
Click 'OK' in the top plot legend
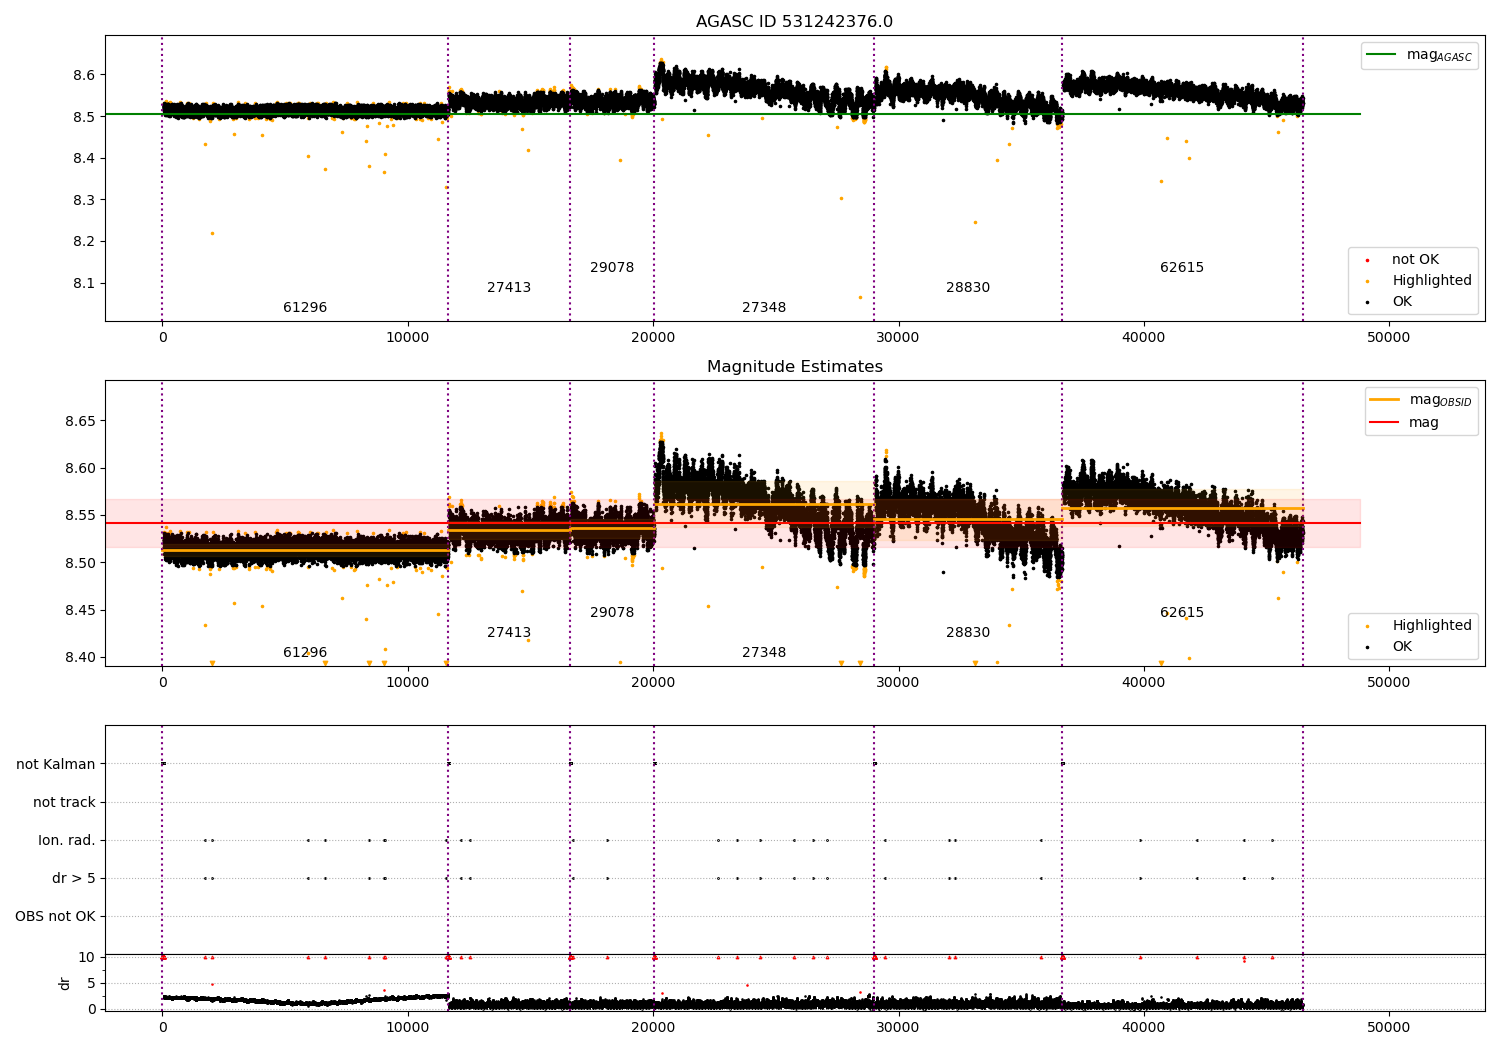tap(1402, 302)
